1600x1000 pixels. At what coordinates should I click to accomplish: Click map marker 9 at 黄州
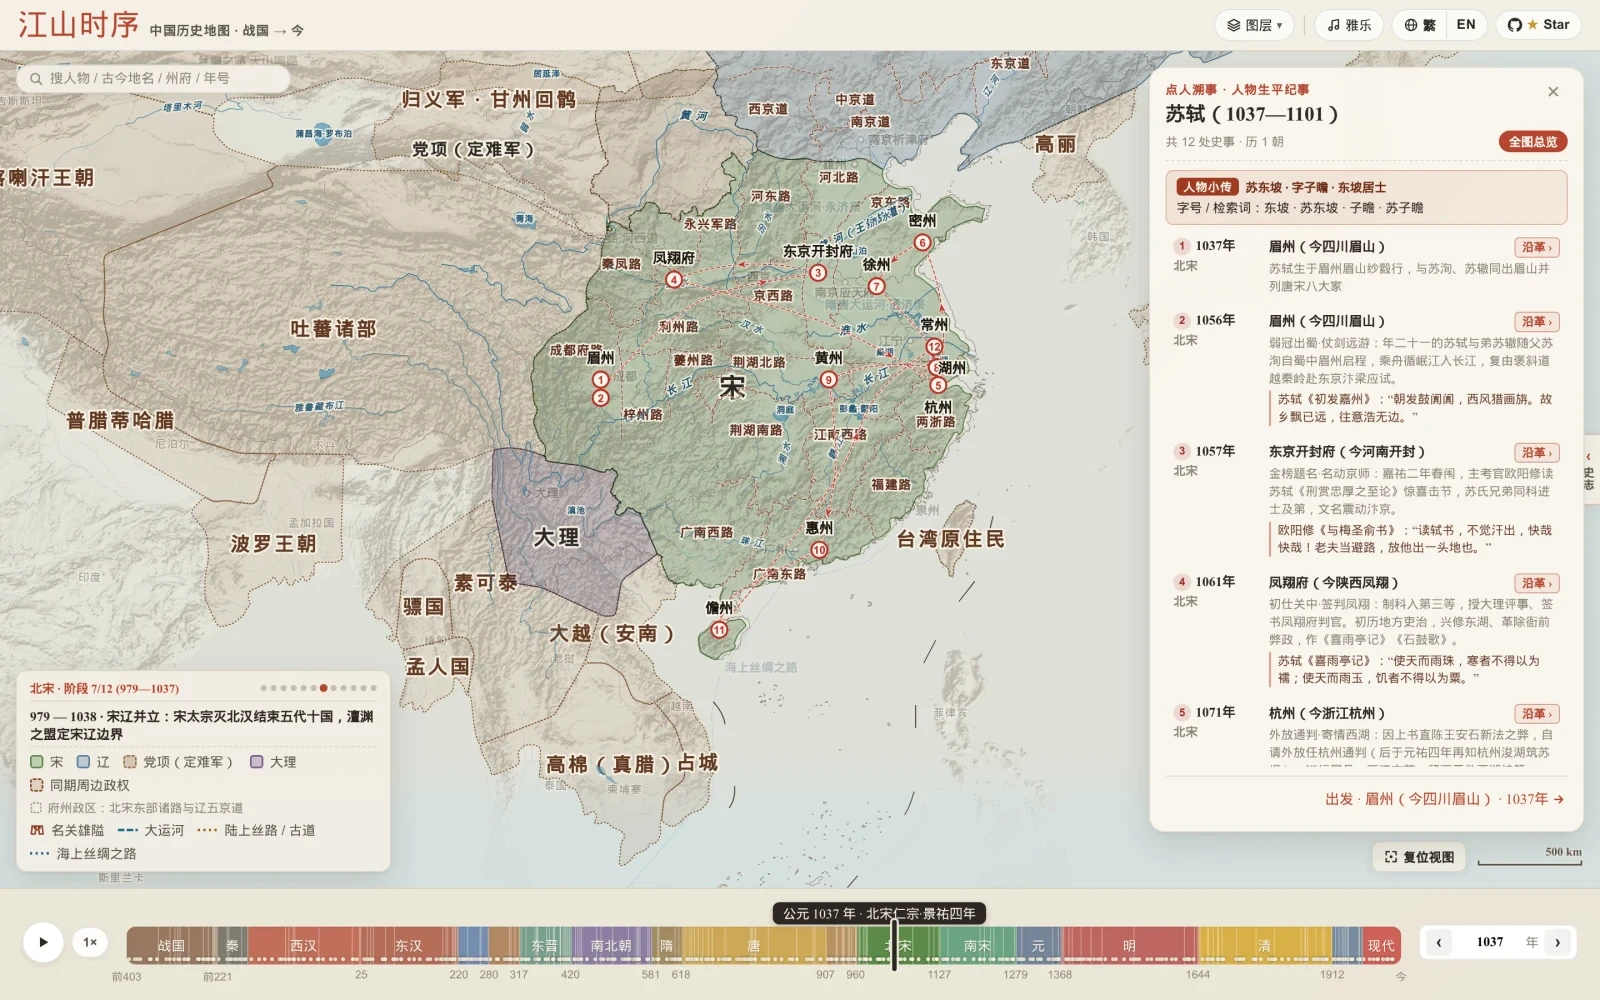pos(828,379)
